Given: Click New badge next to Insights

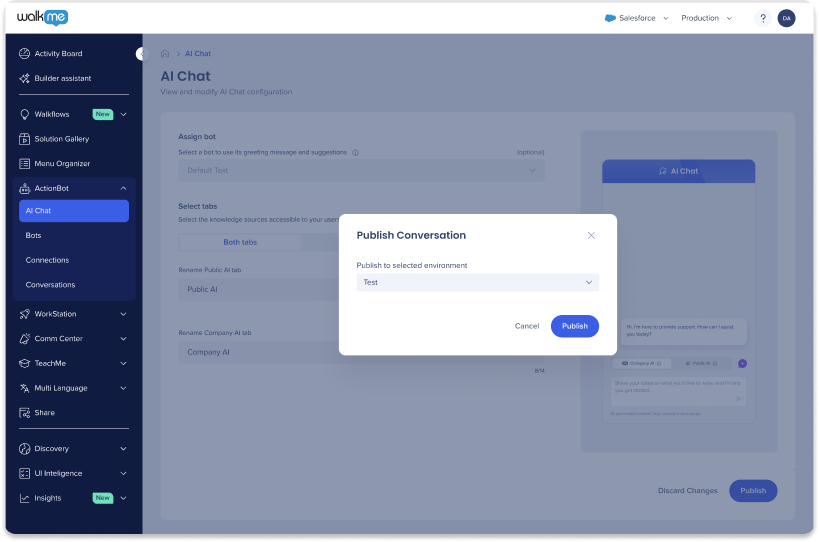Looking at the screenshot, I should pos(103,498).
